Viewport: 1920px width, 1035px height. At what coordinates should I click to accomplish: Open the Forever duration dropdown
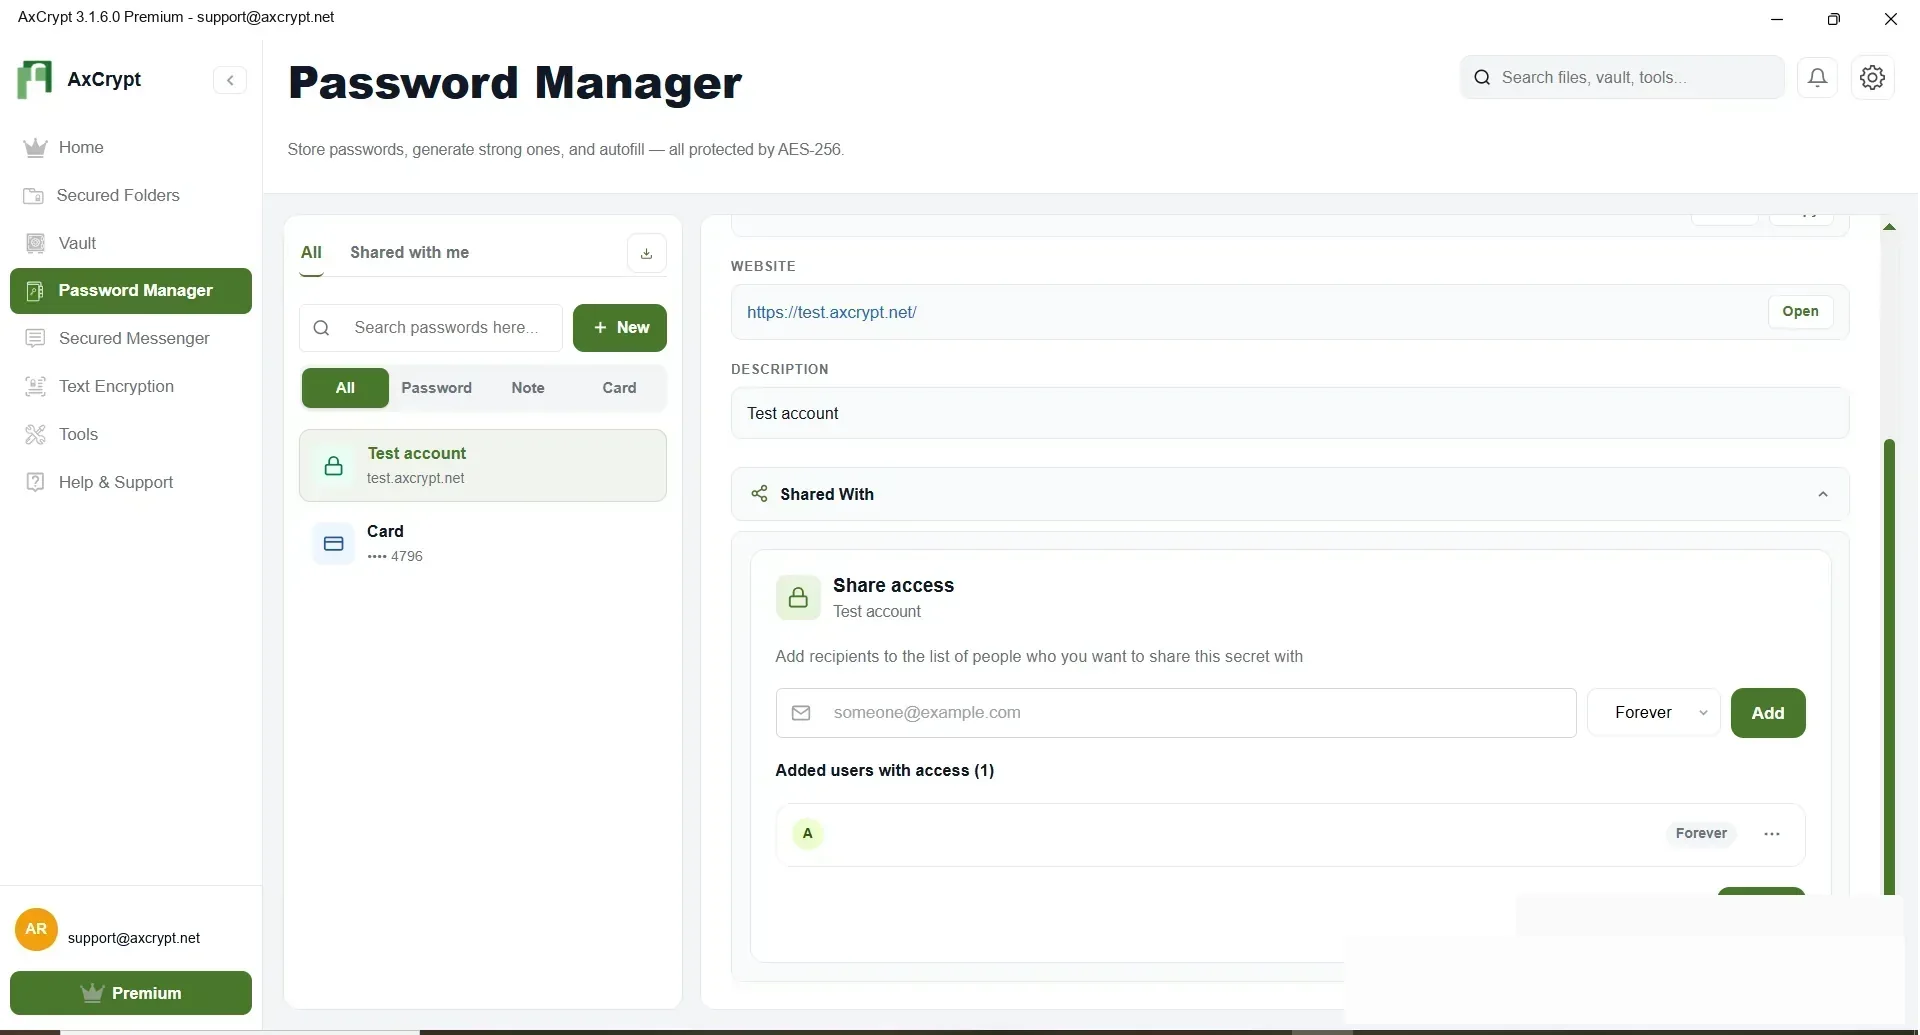(1654, 713)
